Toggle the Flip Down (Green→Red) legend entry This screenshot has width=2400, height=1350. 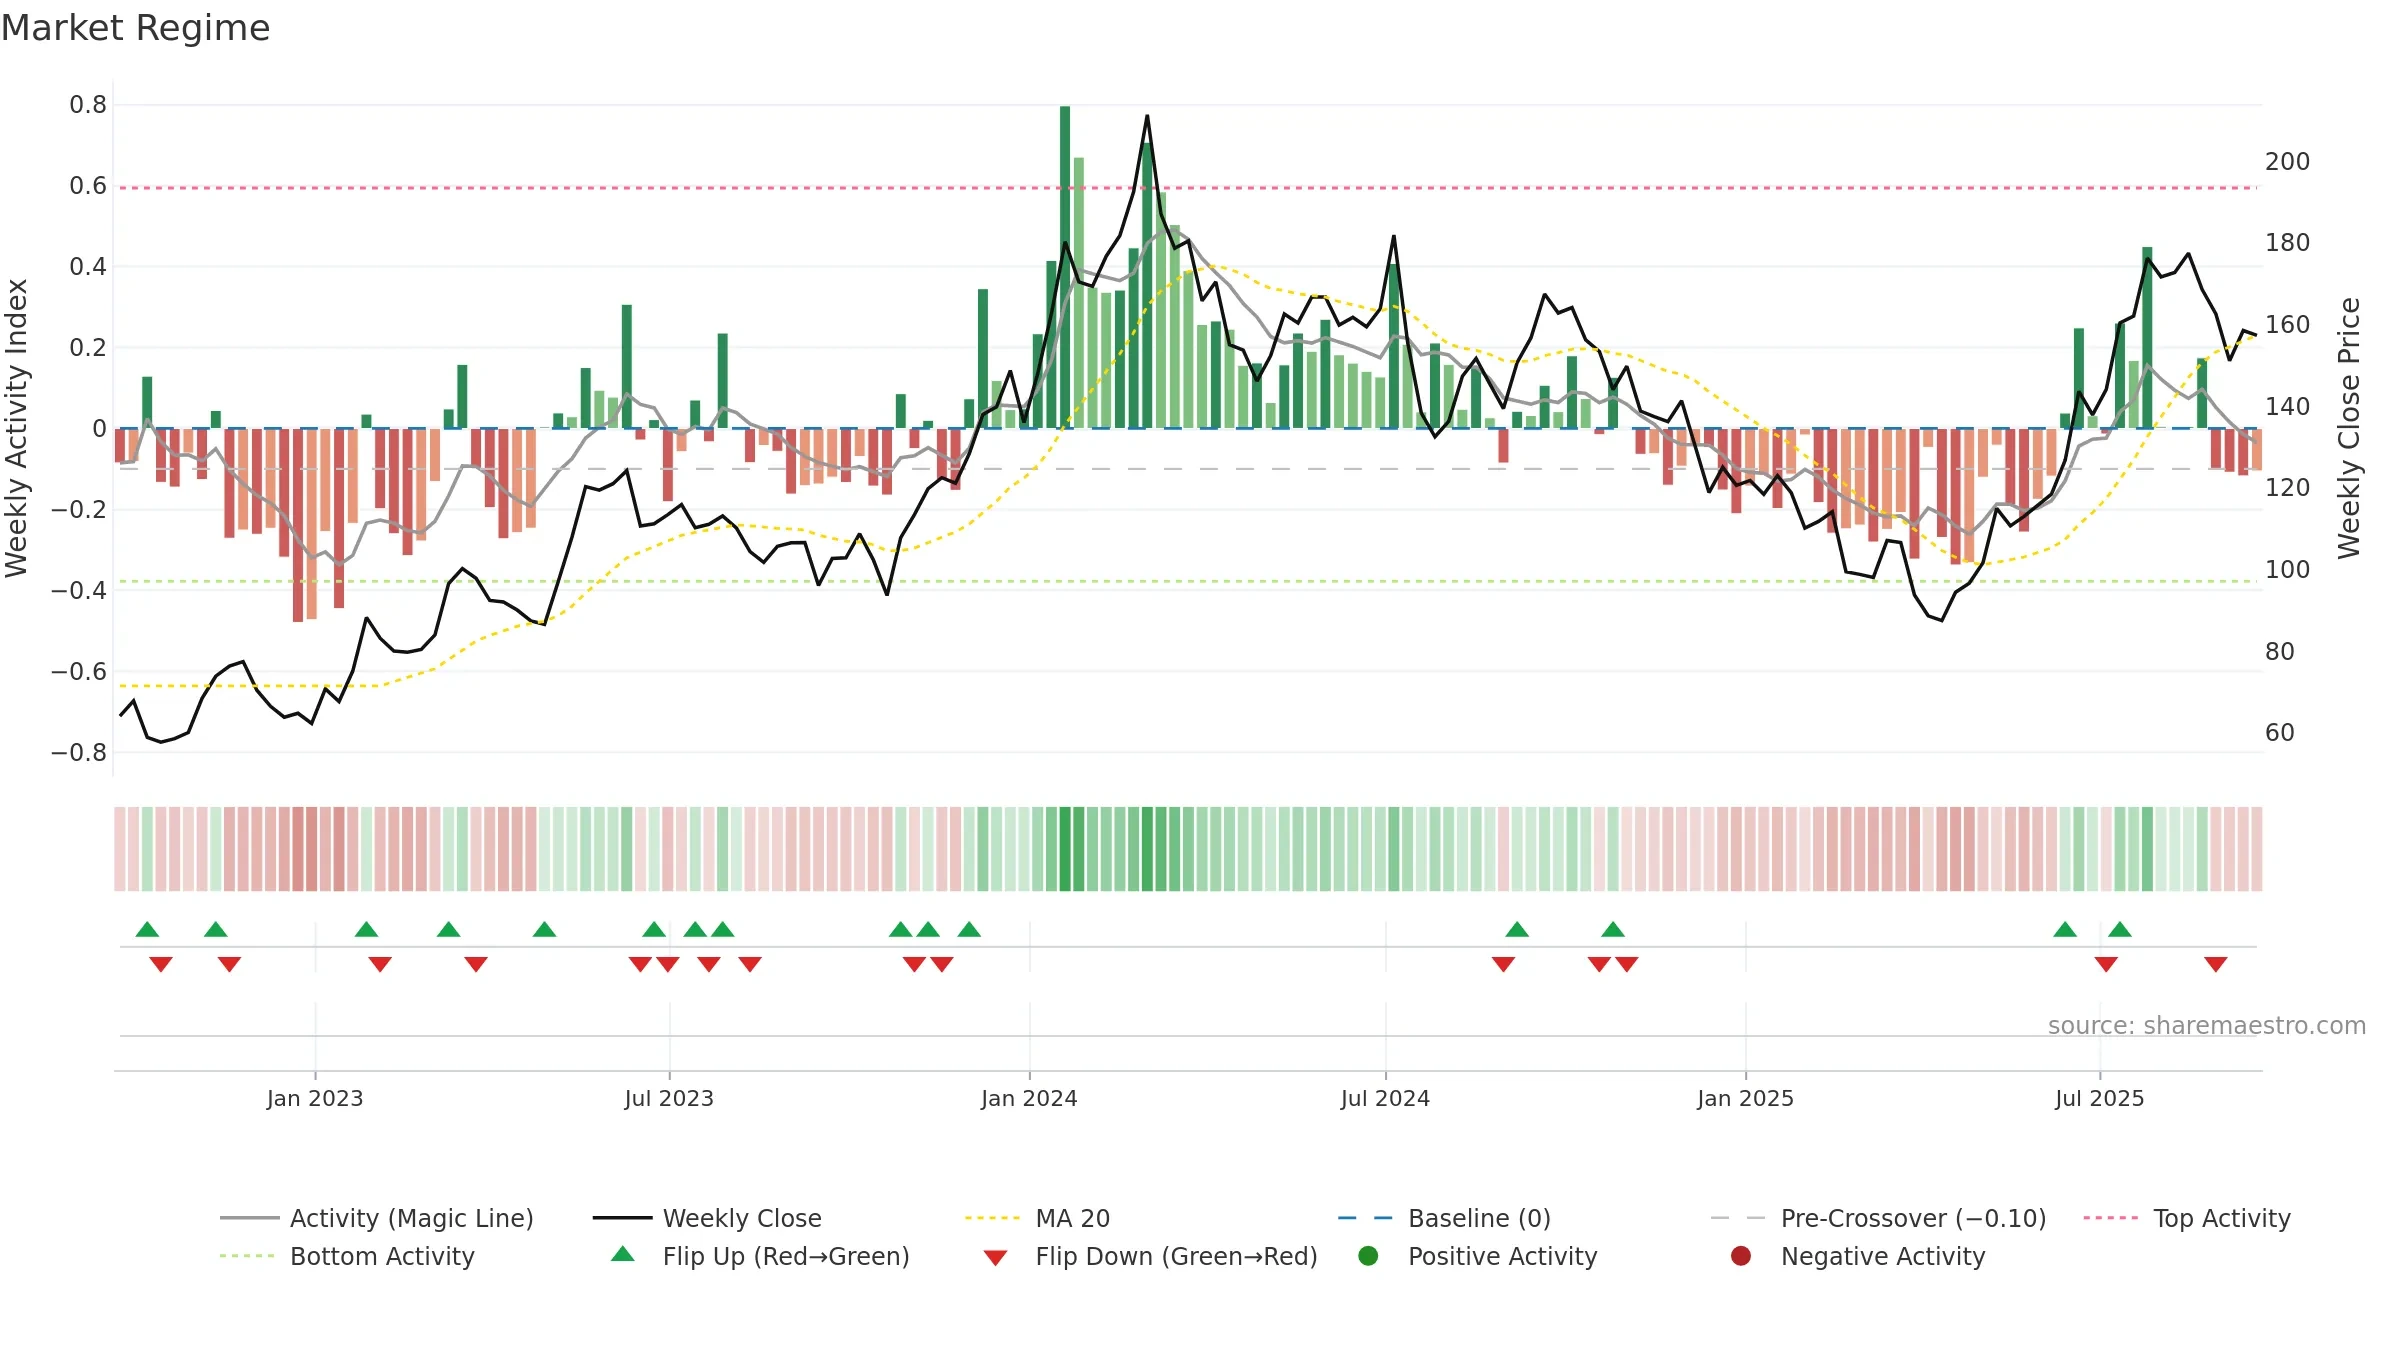pos(1150,1256)
